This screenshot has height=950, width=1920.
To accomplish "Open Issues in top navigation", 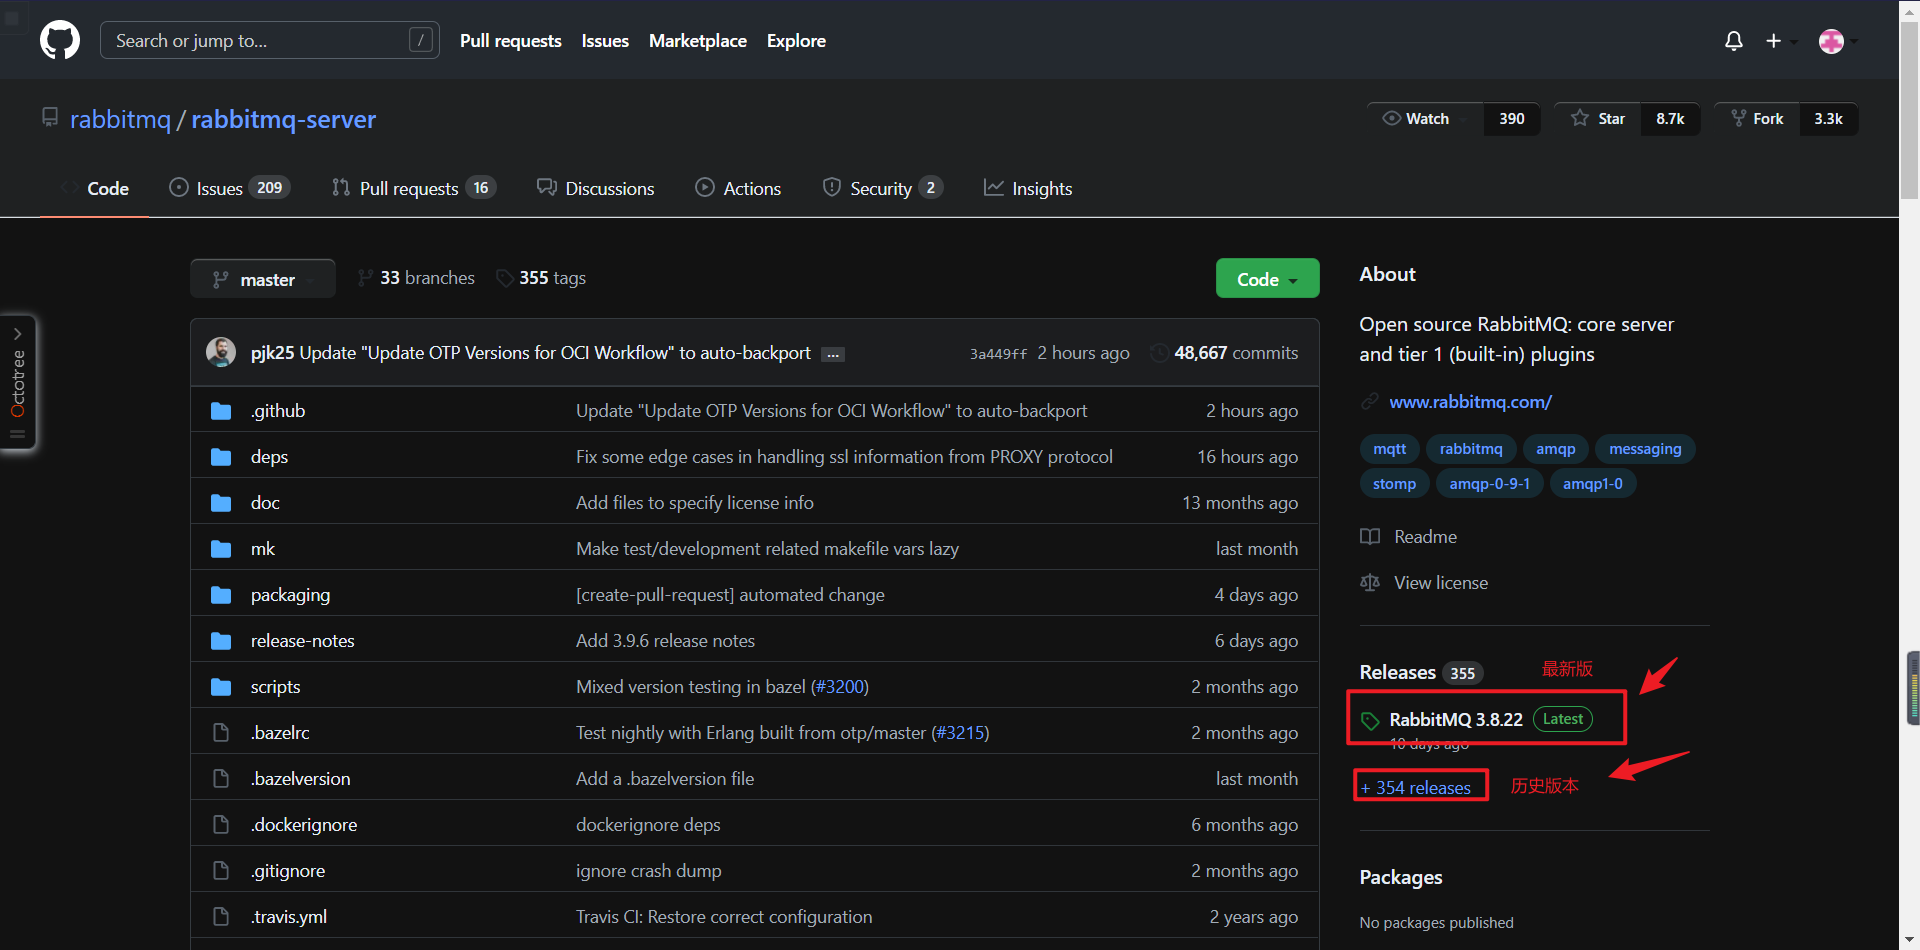I will pyautogui.click(x=605, y=41).
